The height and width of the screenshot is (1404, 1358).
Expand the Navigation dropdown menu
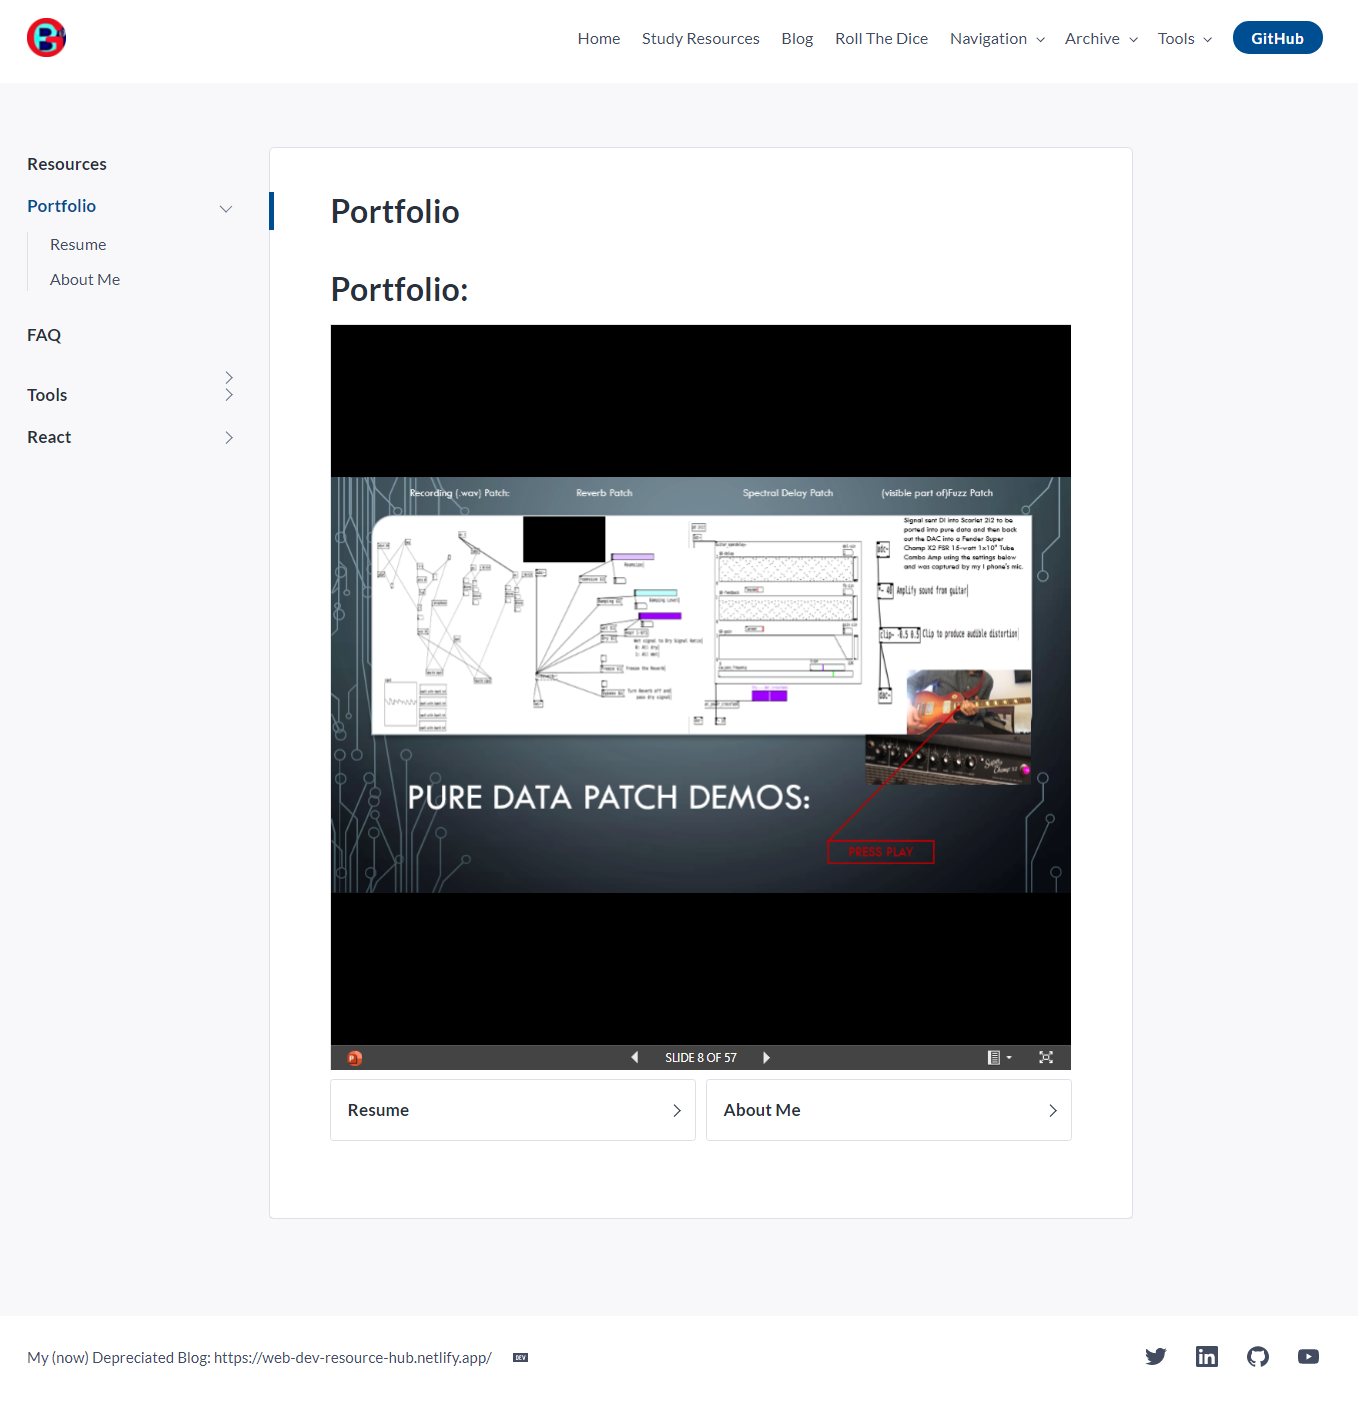(997, 38)
